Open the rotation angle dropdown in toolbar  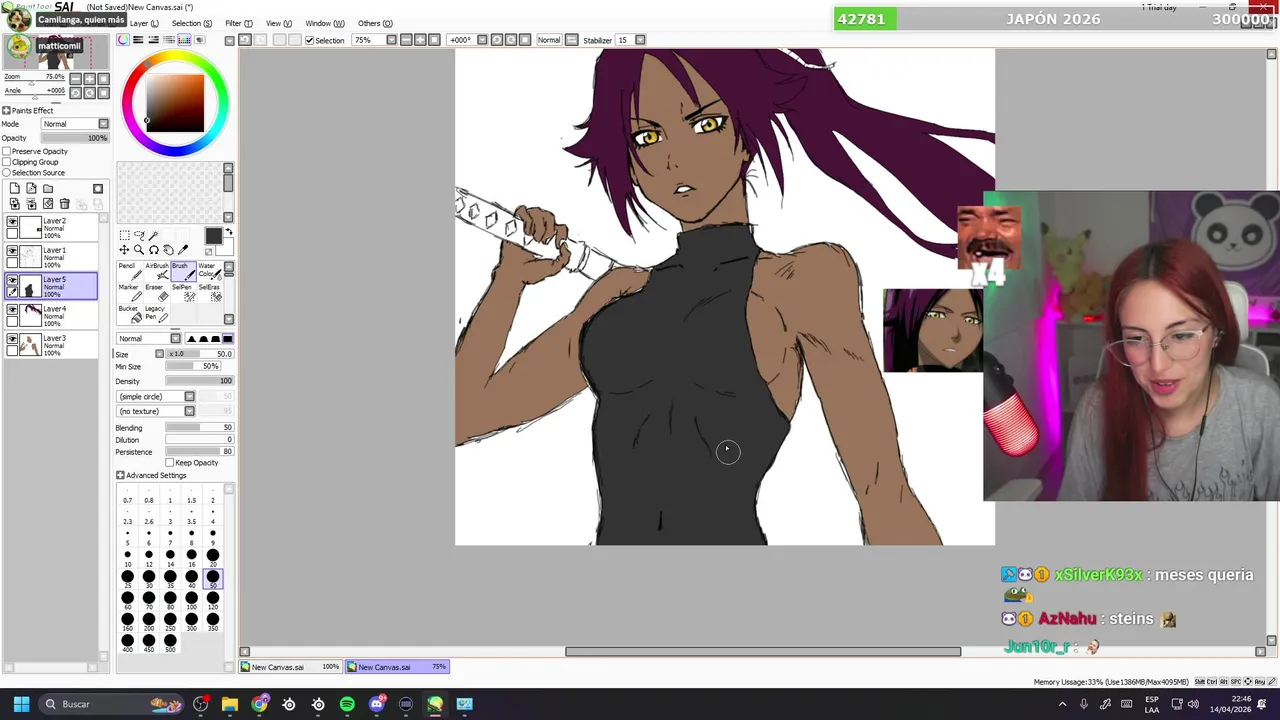(482, 40)
